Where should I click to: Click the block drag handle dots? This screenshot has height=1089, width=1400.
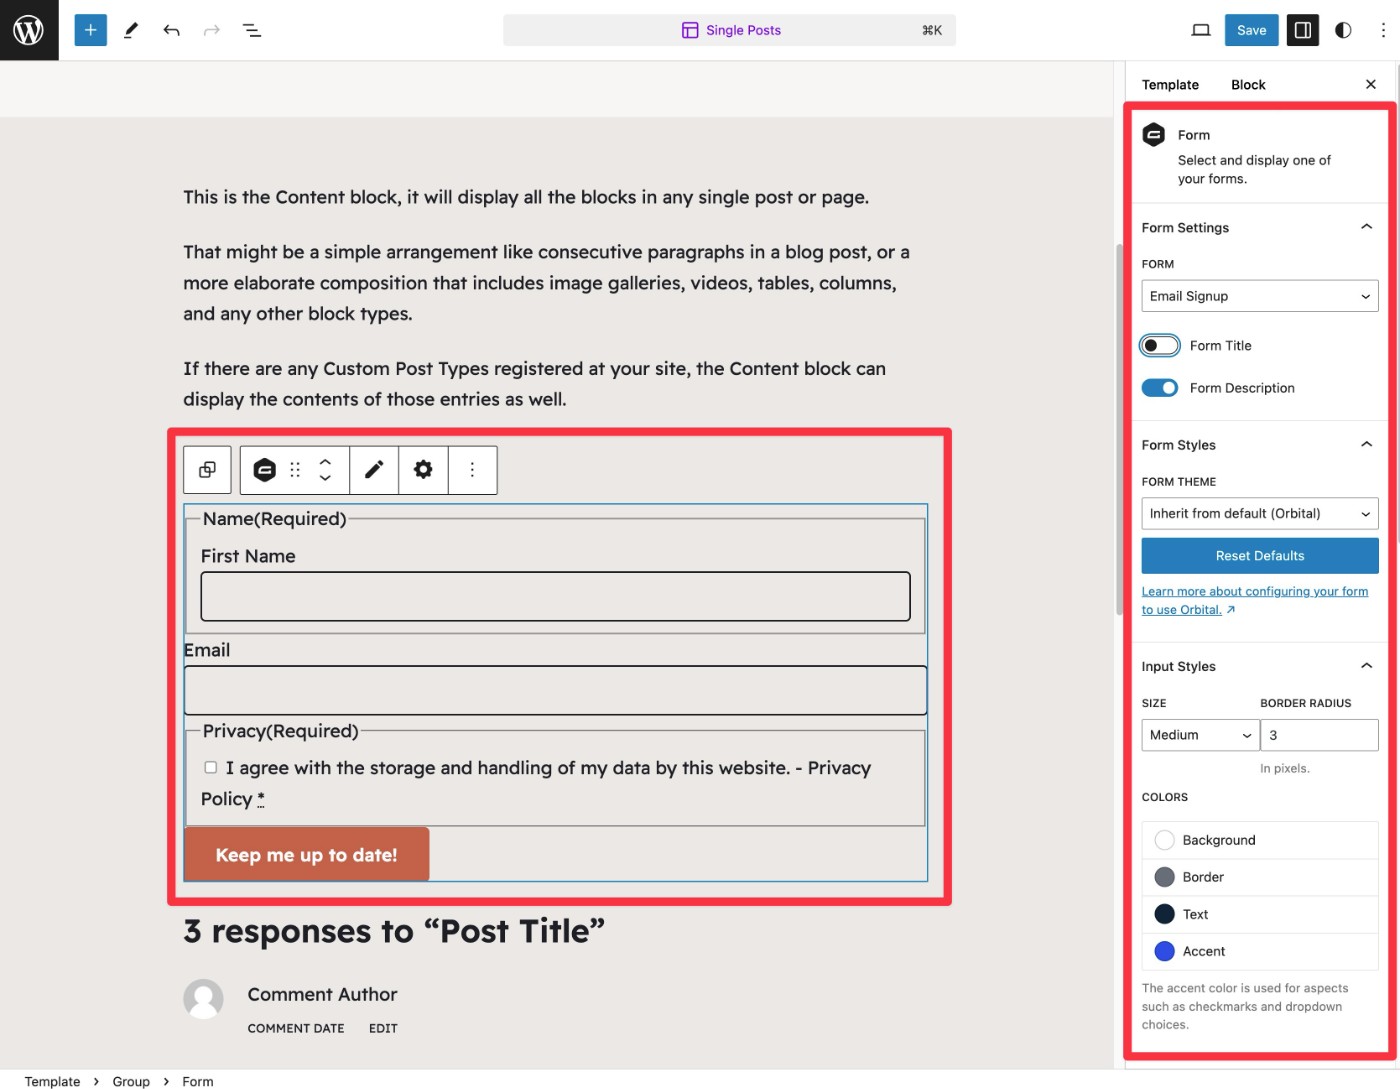pos(295,470)
